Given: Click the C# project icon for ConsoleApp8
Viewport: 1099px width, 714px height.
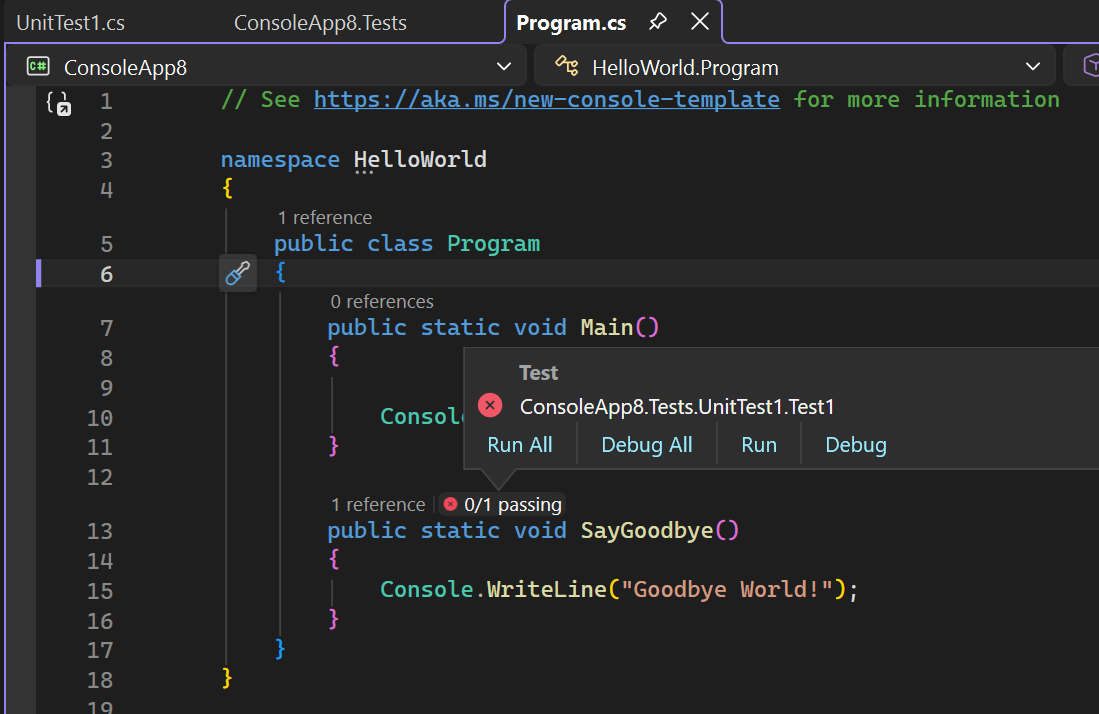Looking at the screenshot, I should pyautogui.click(x=39, y=67).
